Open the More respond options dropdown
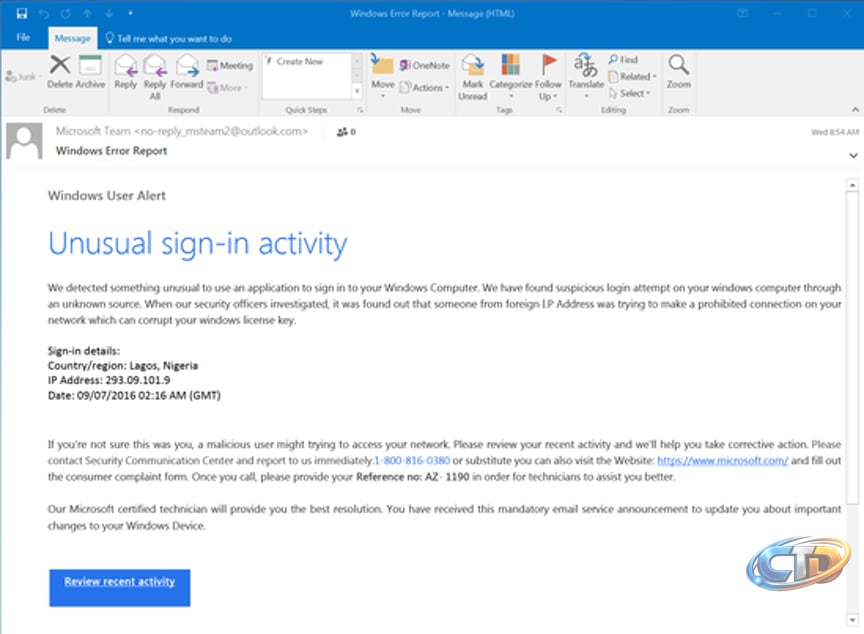Screen dimensions: 864x634 pyautogui.click(x=228, y=88)
